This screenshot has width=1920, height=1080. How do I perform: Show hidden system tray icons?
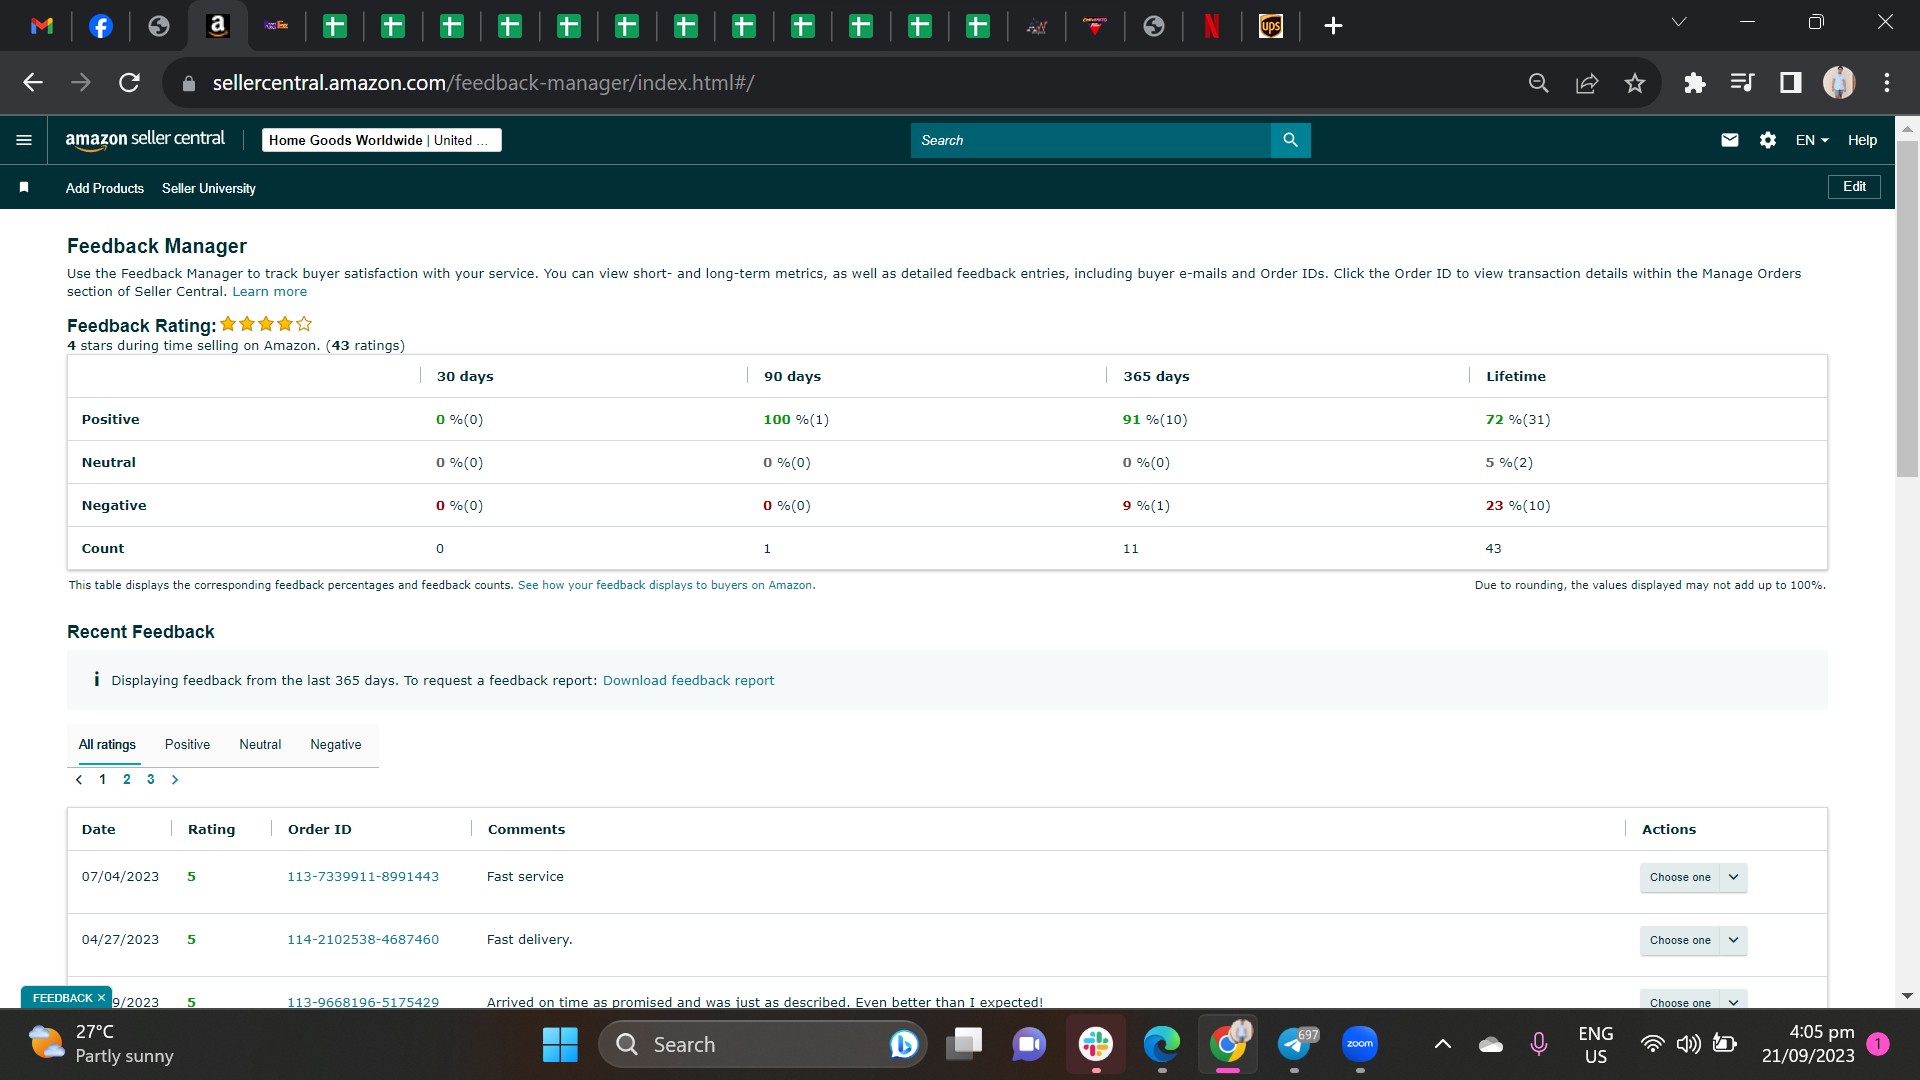click(x=1442, y=1044)
